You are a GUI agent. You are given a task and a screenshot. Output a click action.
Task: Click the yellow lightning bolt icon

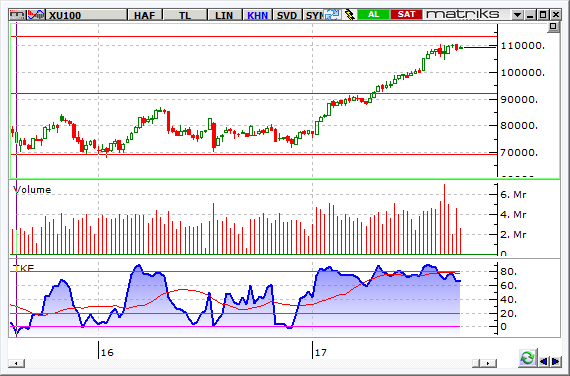[x=349, y=15]
